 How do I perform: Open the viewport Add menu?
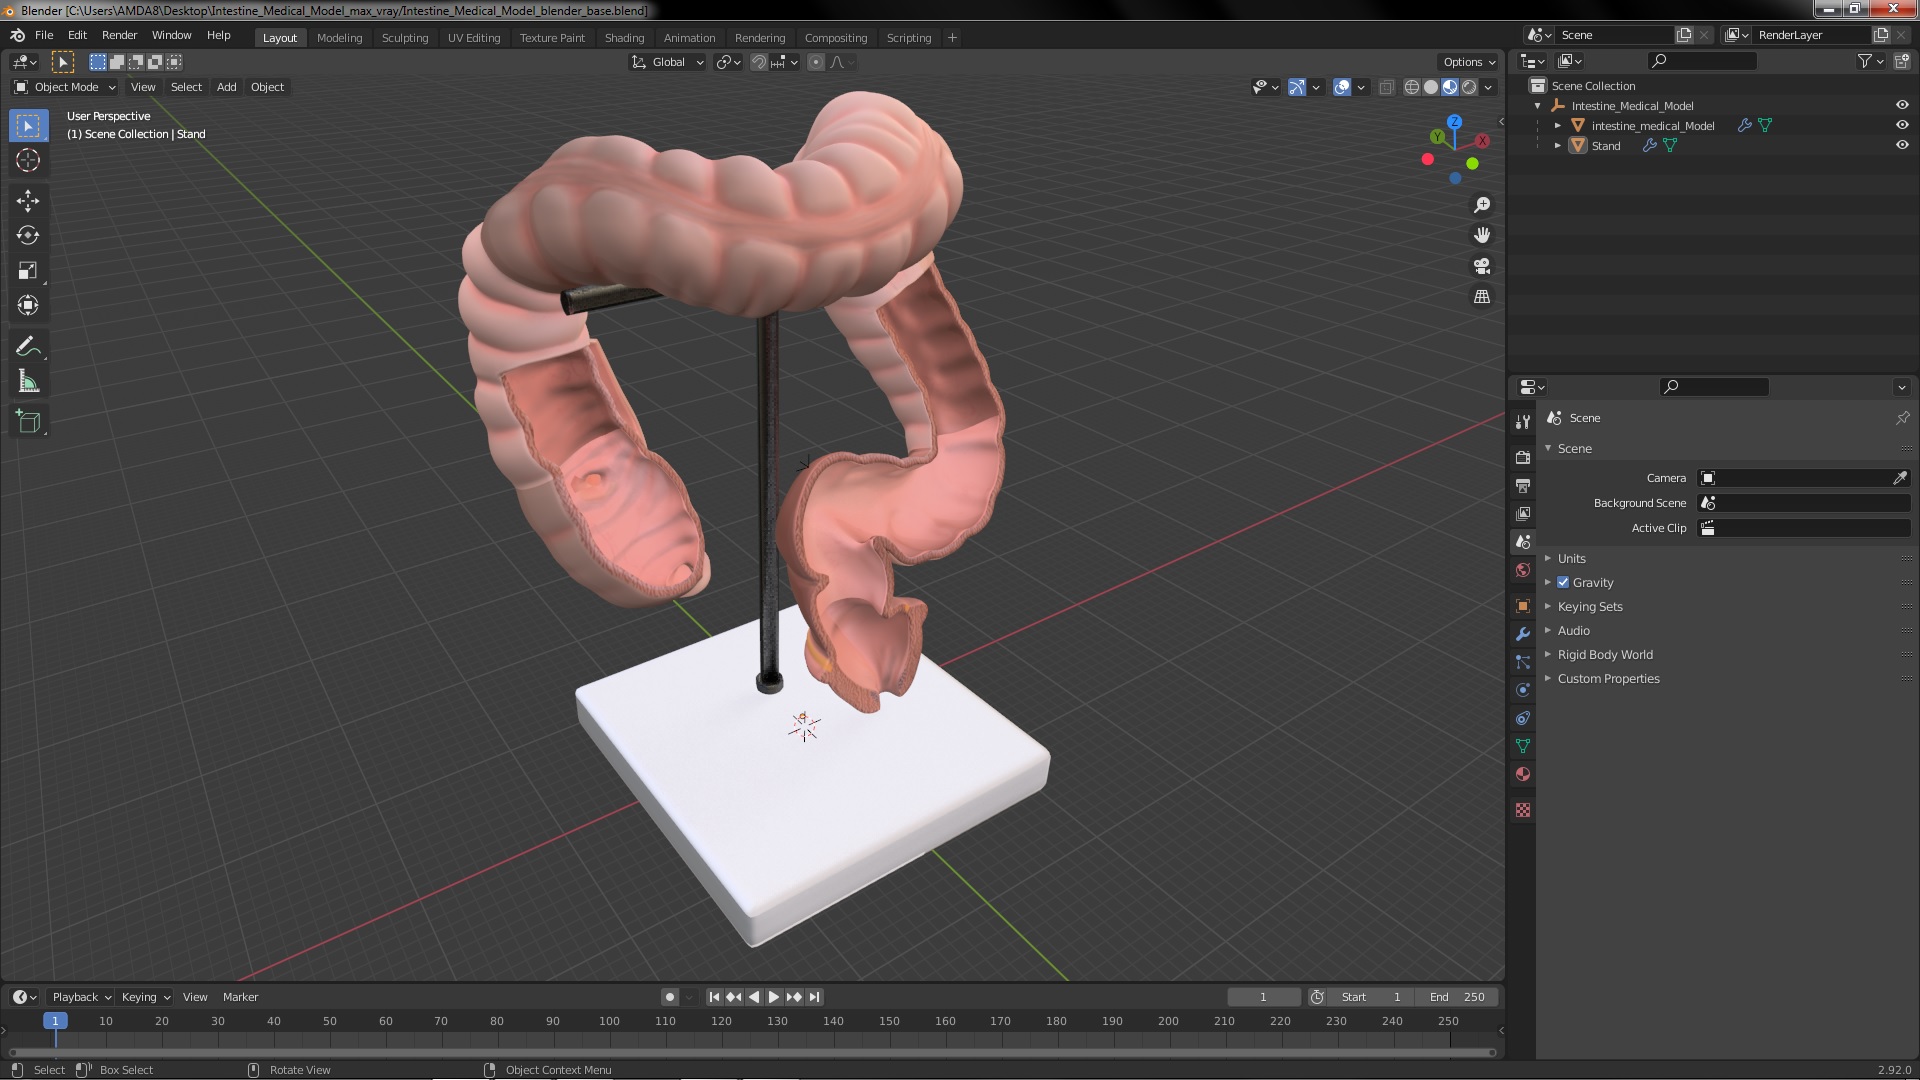click(227, 87)
